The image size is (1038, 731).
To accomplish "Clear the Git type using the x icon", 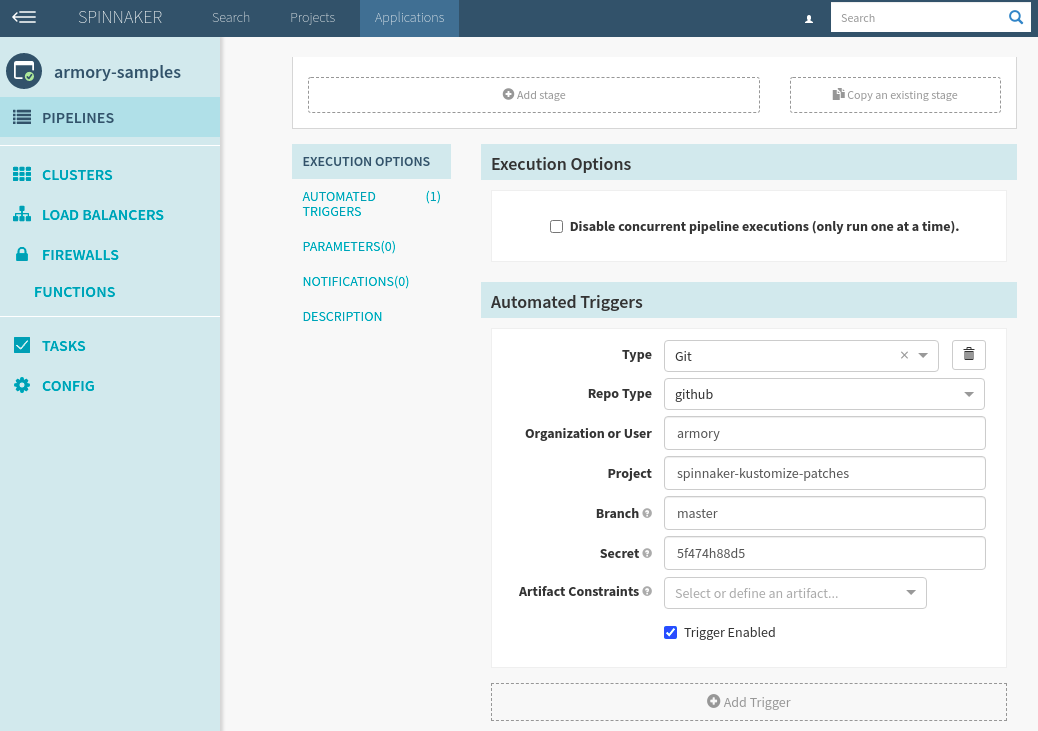I will coord(904,355).
